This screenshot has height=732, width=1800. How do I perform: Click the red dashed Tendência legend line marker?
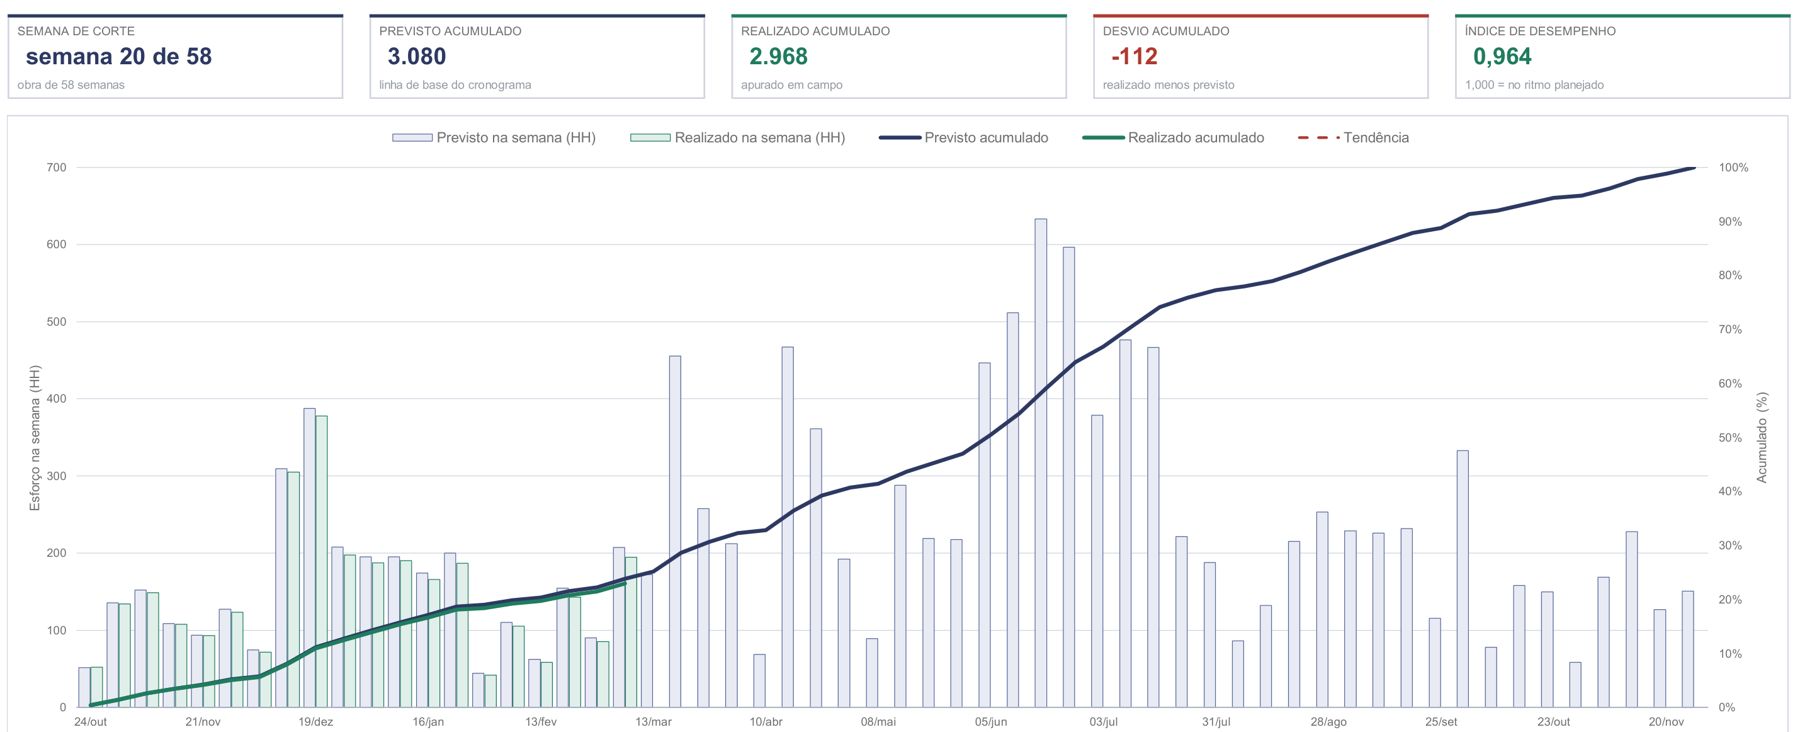pos(1318,138)
